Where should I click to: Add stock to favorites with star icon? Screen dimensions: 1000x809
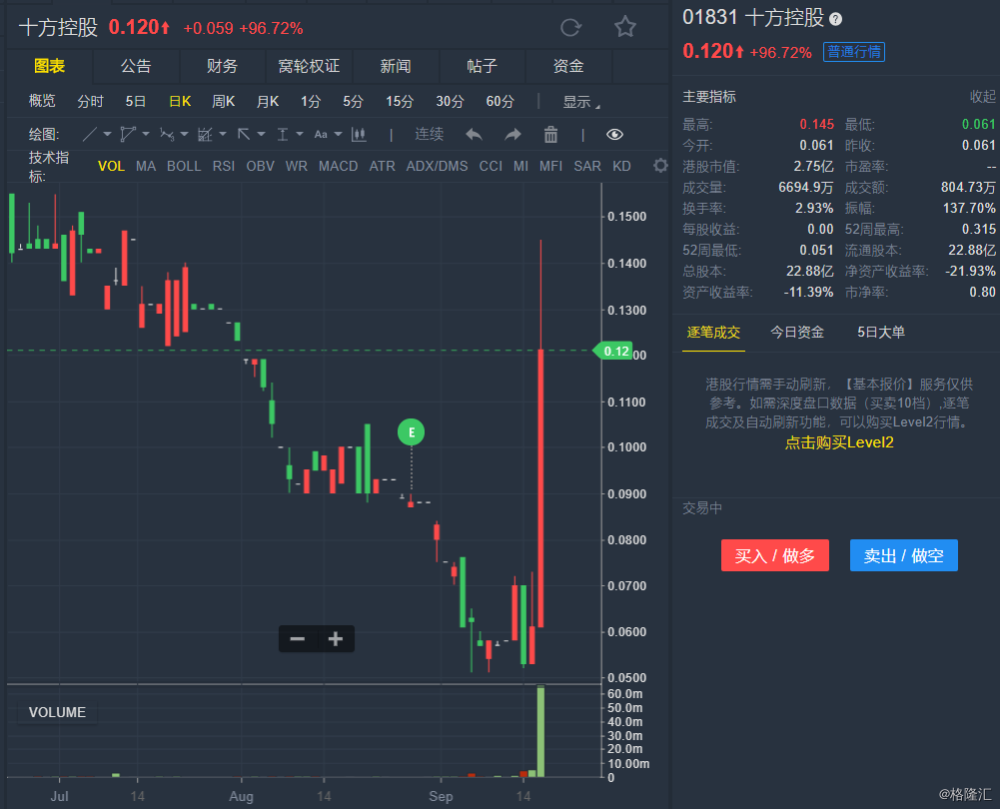click(625, 27)
